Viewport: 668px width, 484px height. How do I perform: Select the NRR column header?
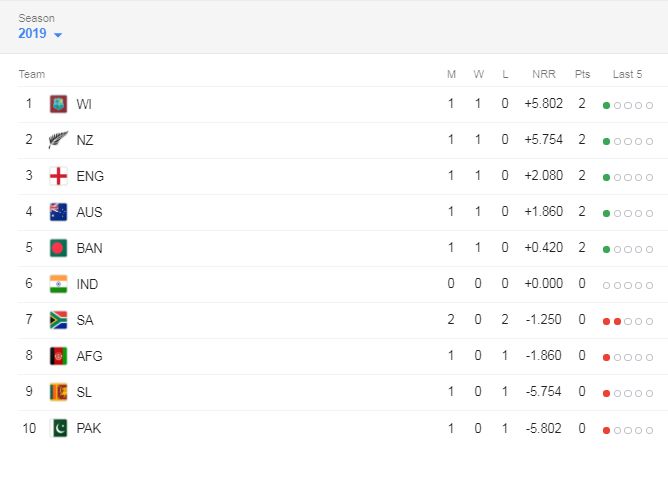pos(544,74)
